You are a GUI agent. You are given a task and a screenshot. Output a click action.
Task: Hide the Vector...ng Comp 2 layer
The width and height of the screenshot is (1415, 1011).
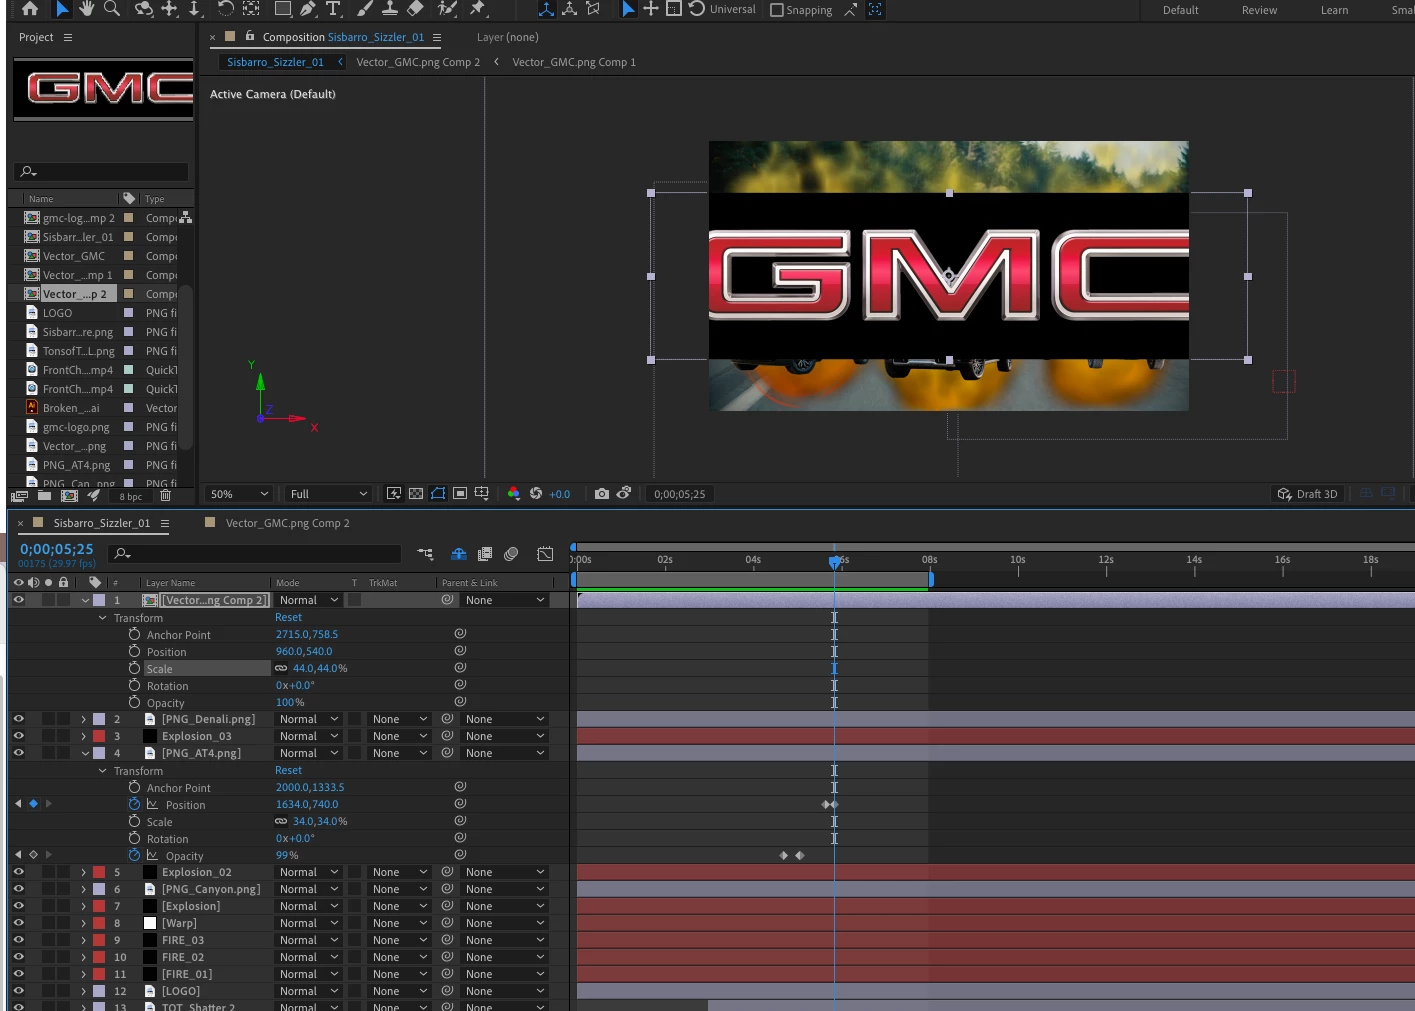(x=18, y=600)
